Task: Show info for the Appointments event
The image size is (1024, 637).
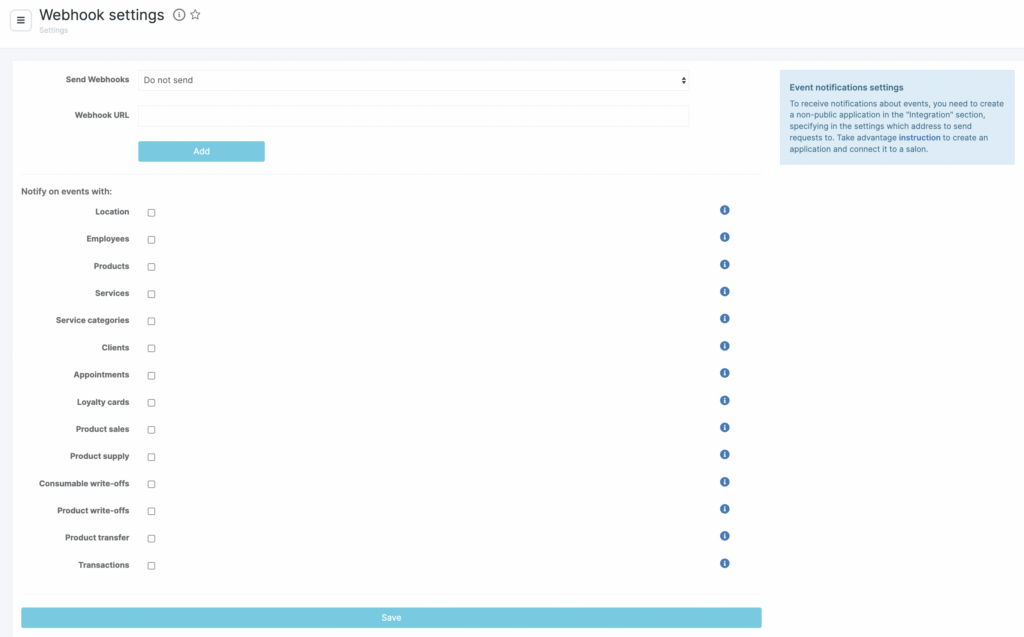Action: tap(724, 373)
